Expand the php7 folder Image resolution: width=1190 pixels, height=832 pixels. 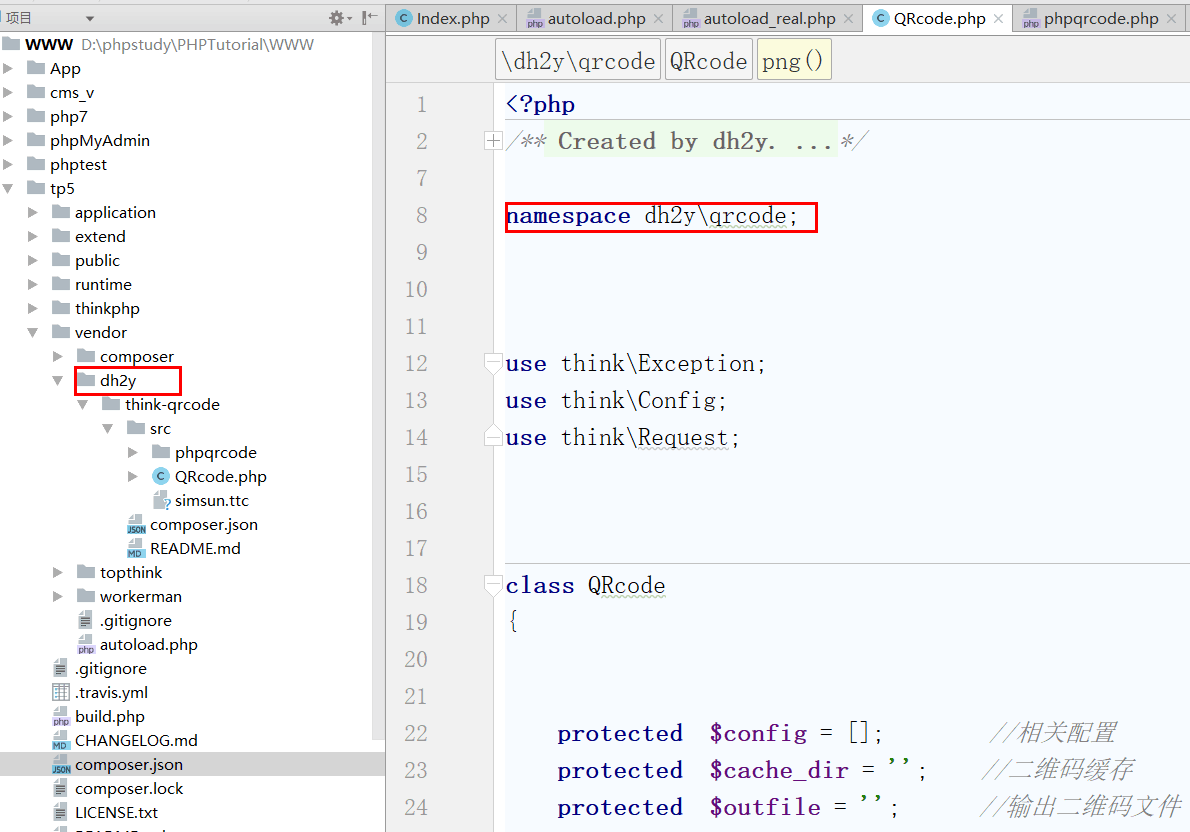click(8, 116)
